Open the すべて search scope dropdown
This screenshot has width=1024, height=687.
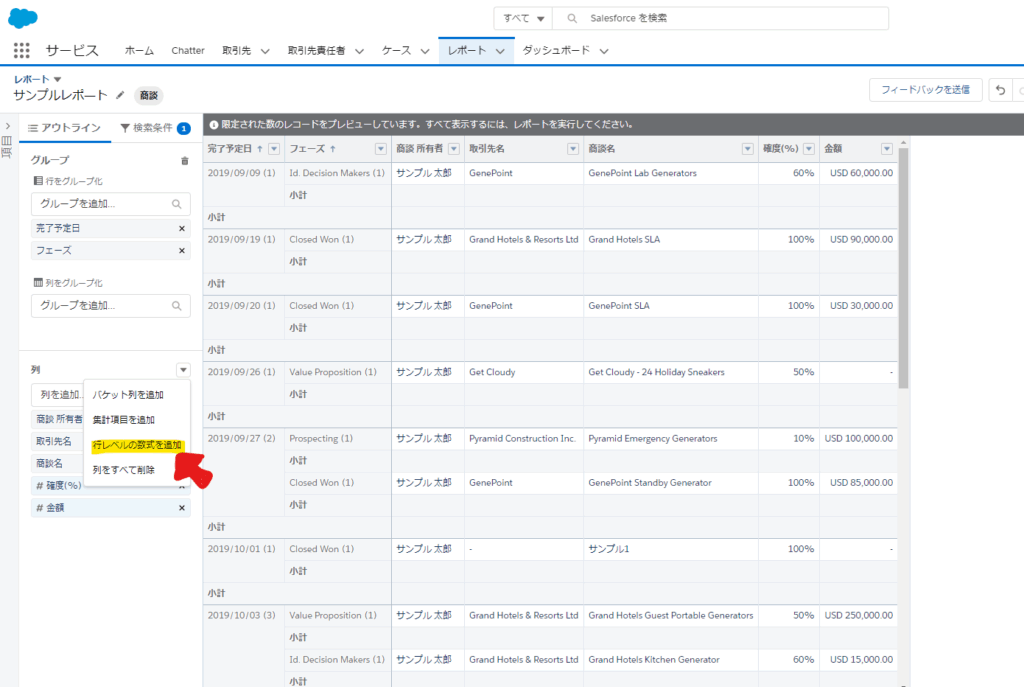tap(523, 18)
